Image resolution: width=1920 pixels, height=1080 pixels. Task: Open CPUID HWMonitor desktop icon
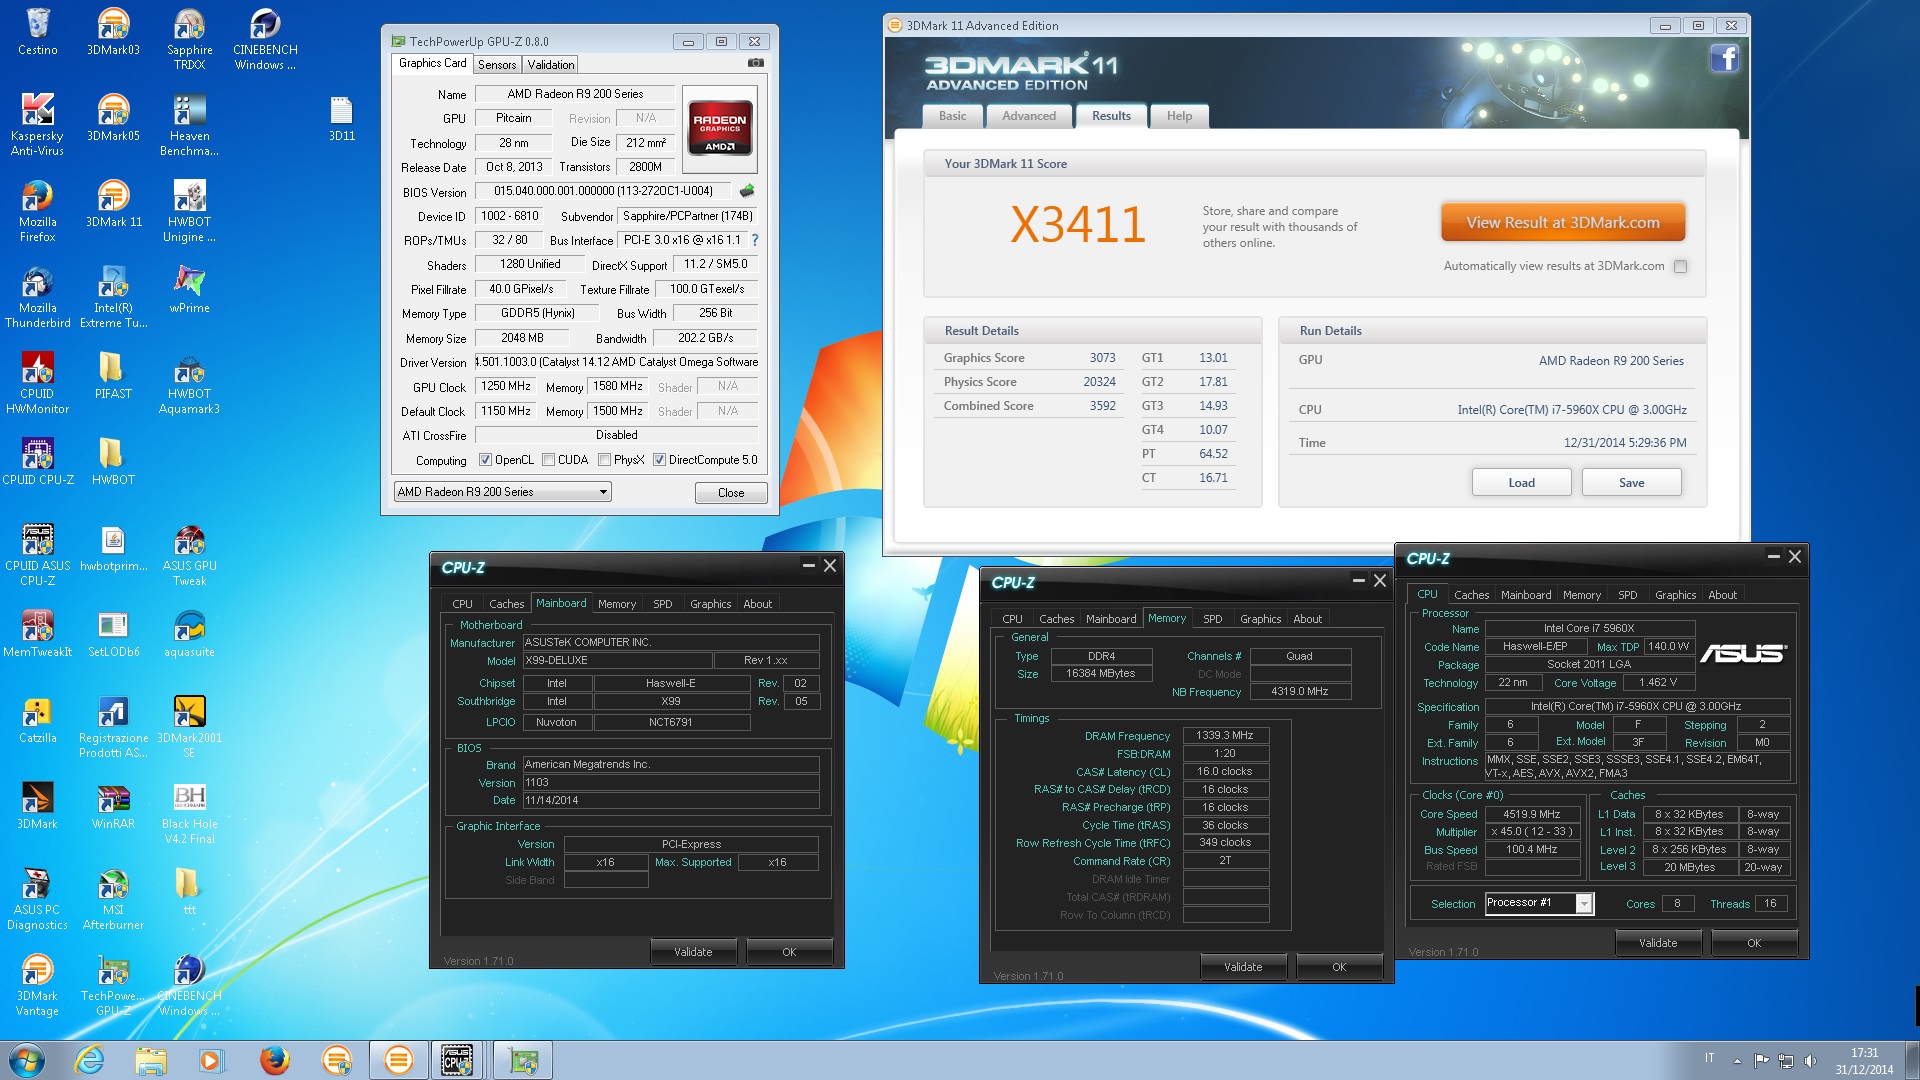(x=38, y=383)
